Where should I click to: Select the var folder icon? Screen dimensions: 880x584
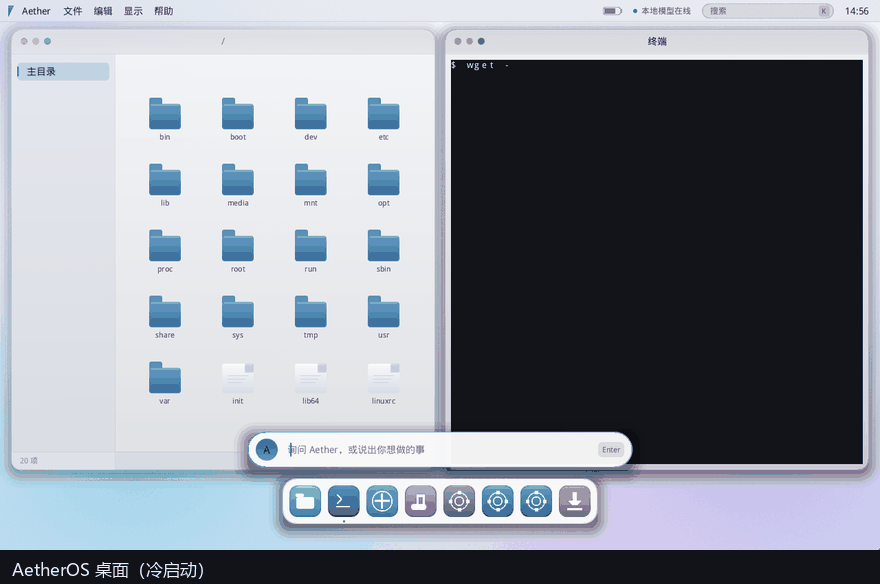click(164, 378)
